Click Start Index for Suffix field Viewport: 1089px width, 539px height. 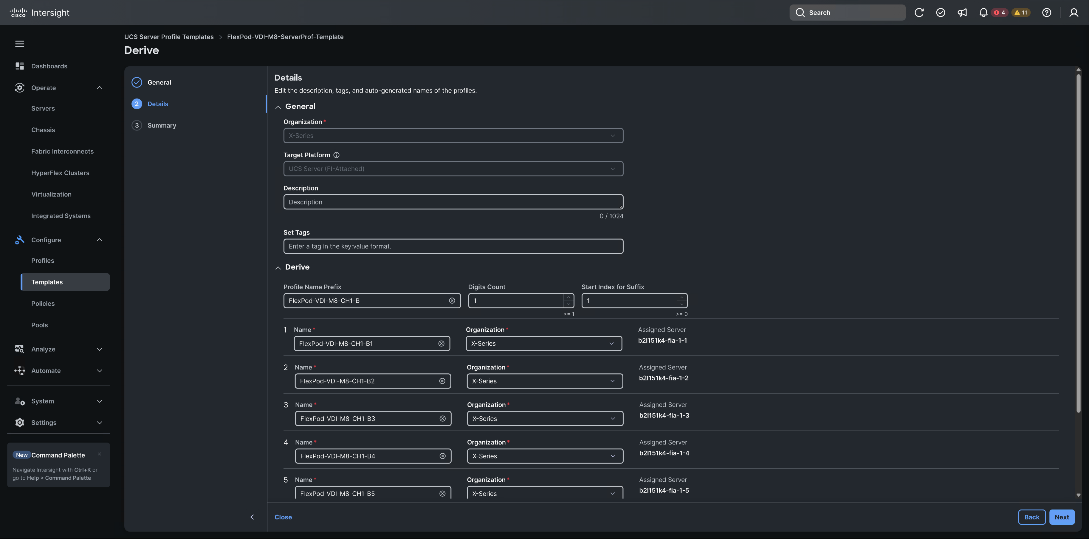(x=635, y=301)
